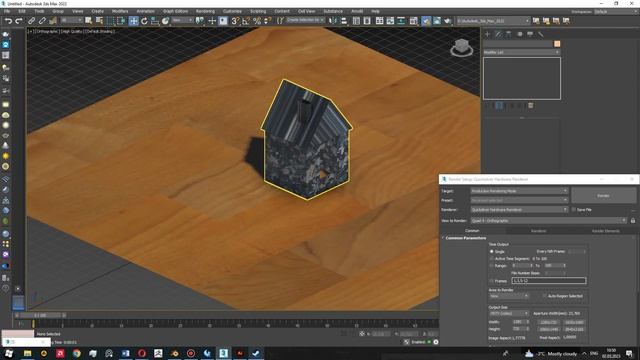640x360 pixels.
Task: Open the Area to Render dropdown
Action: pyautogui.click(x=509, y=296)
